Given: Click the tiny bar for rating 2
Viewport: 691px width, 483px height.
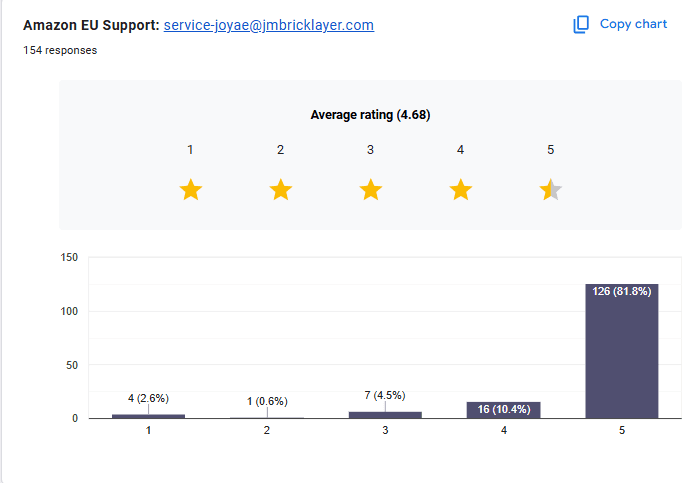Looking at the screenshot, I should [267, 418].
